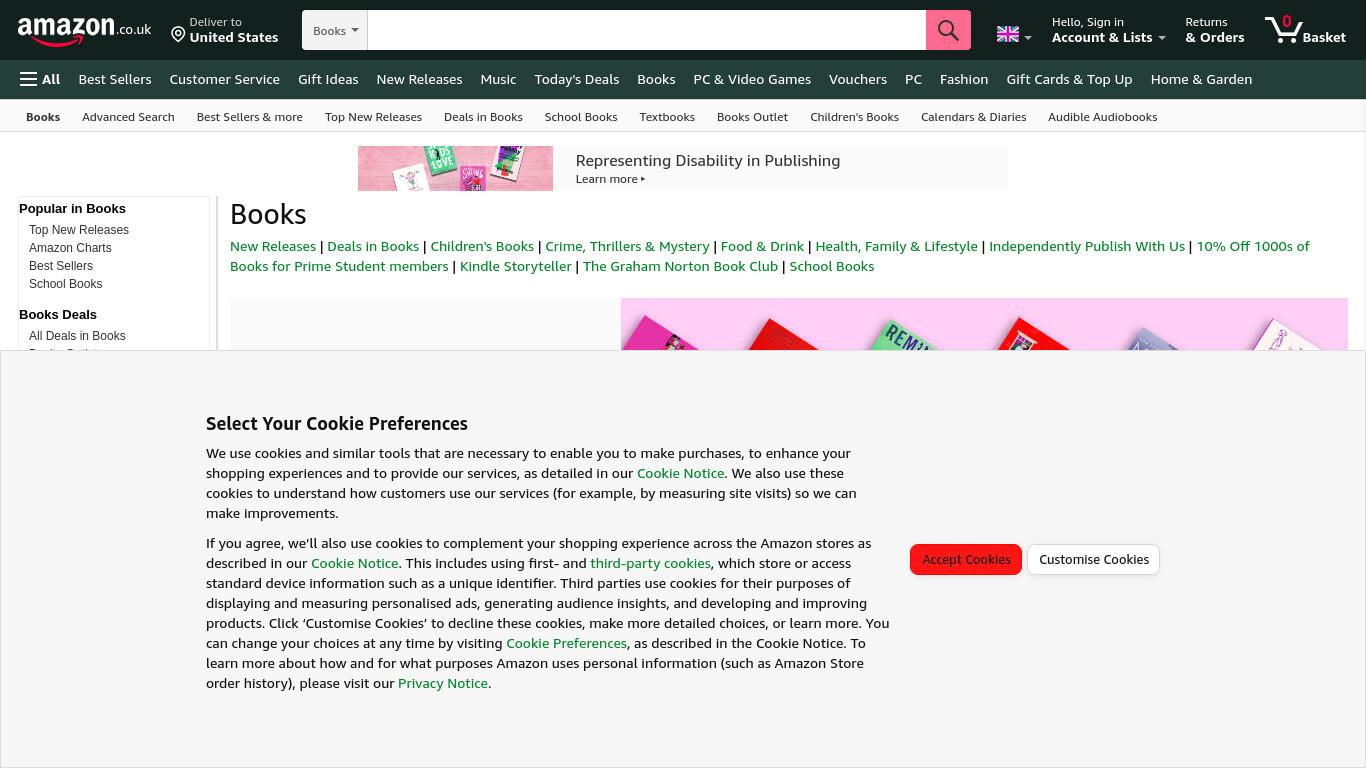Open Advanced Search

(128, 117)
